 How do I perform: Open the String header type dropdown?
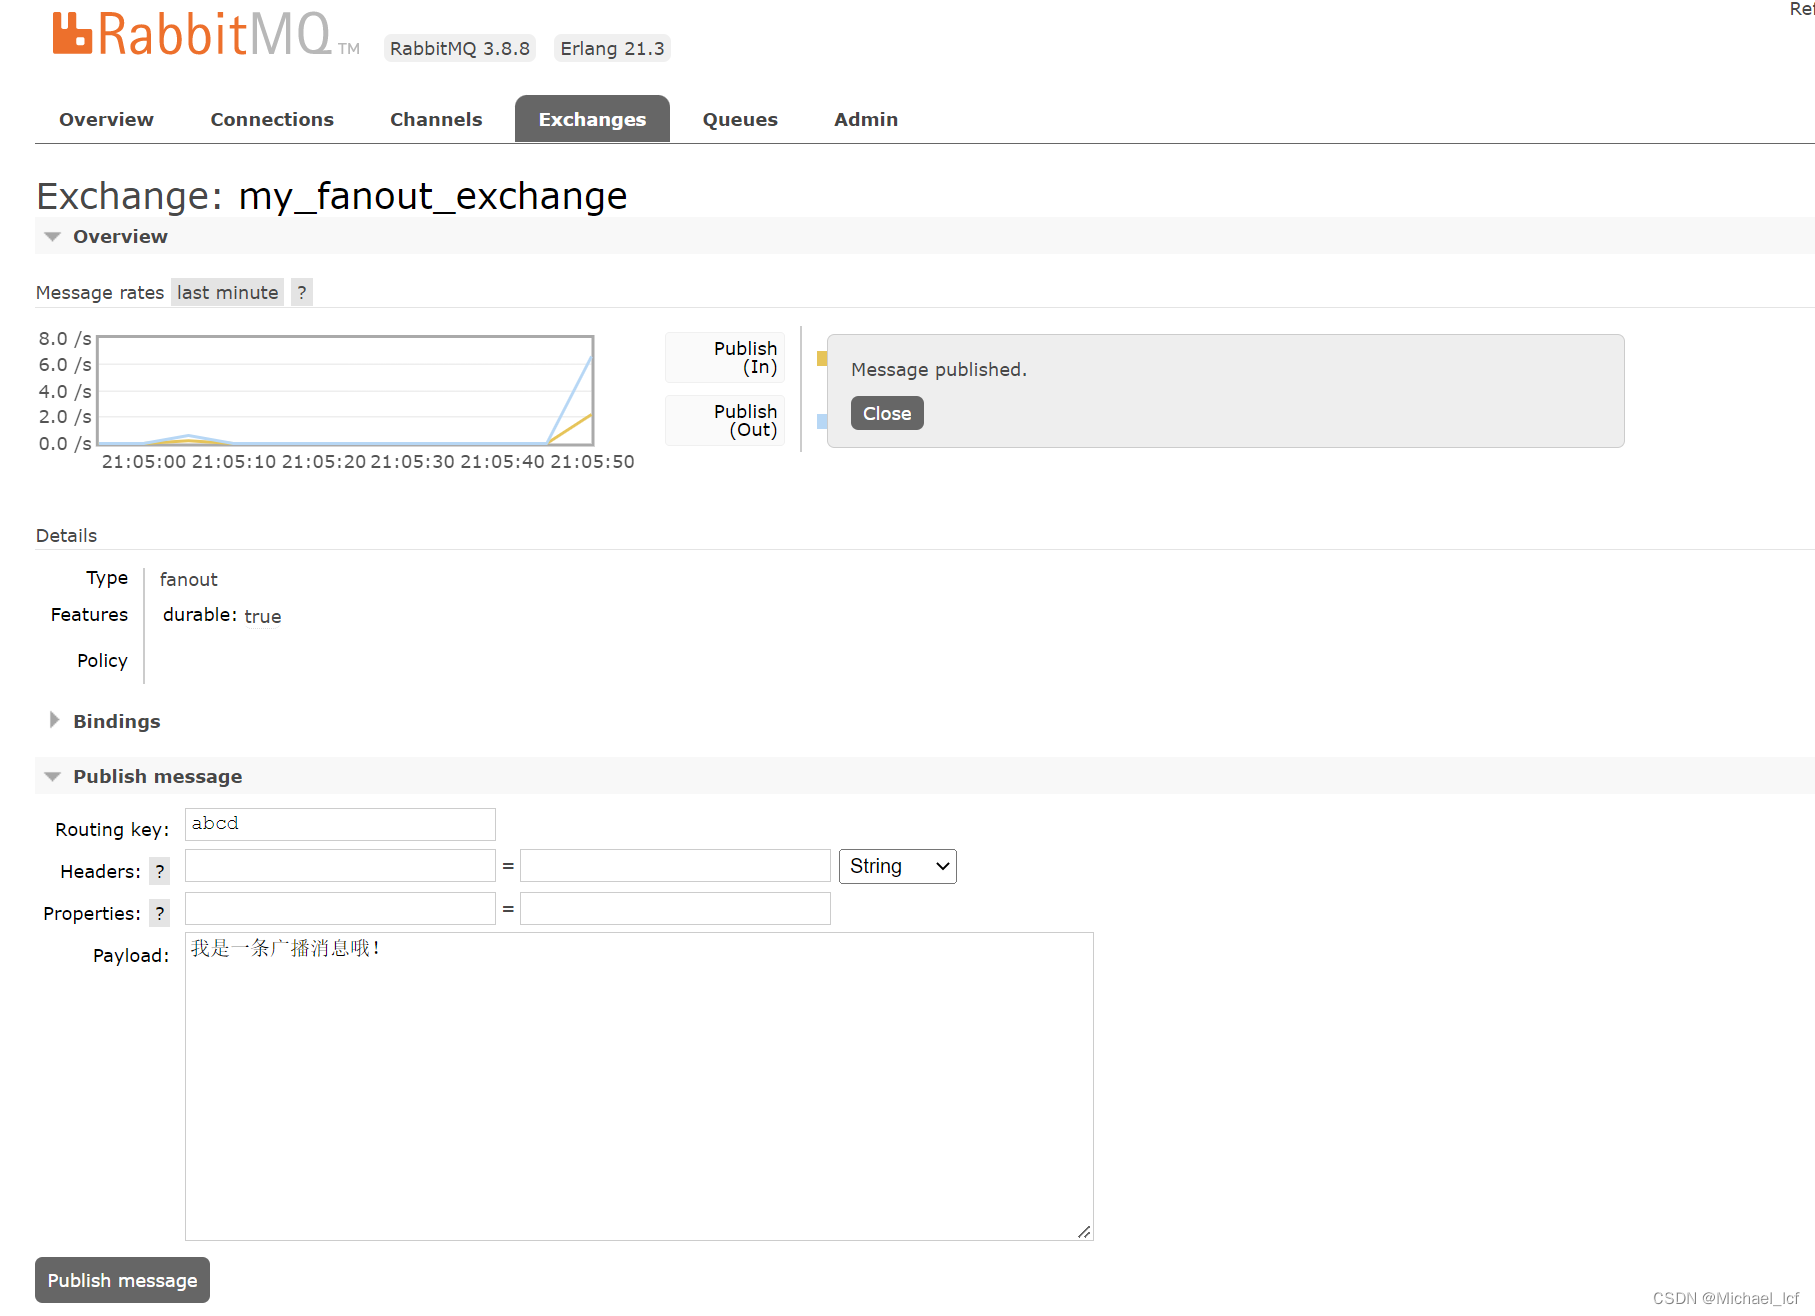tap(898, 866)
